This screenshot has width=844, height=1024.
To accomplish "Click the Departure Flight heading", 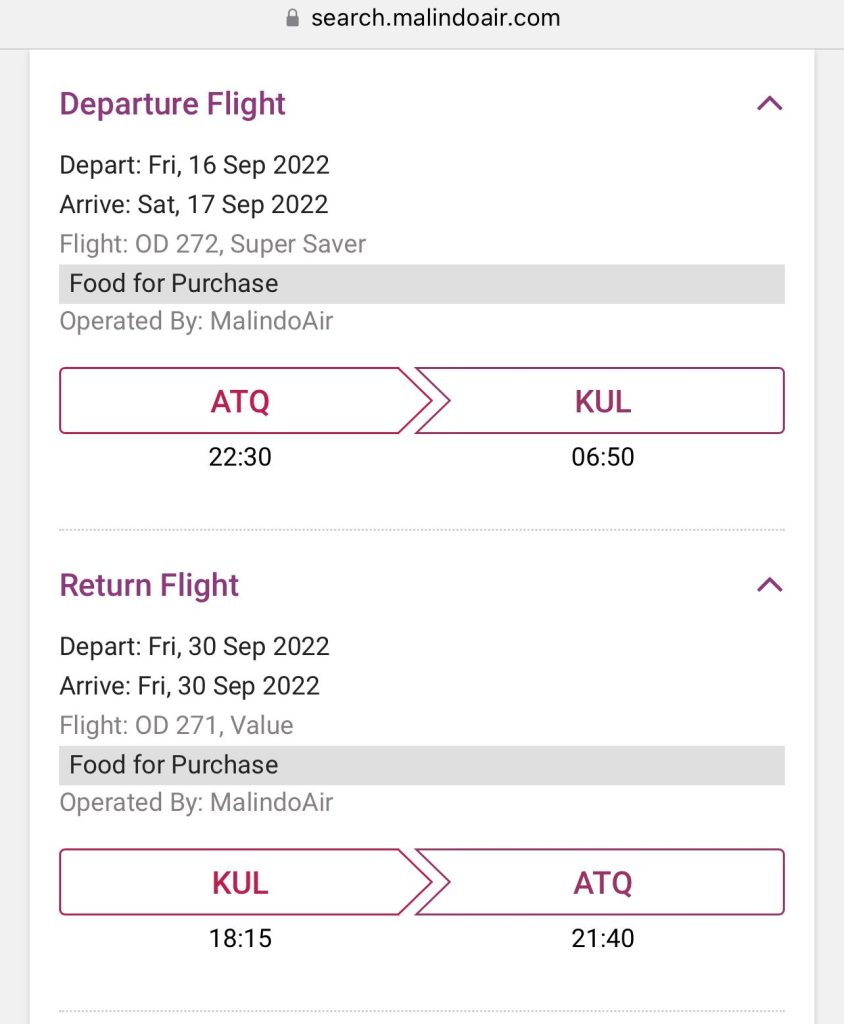I will (173, 104).
